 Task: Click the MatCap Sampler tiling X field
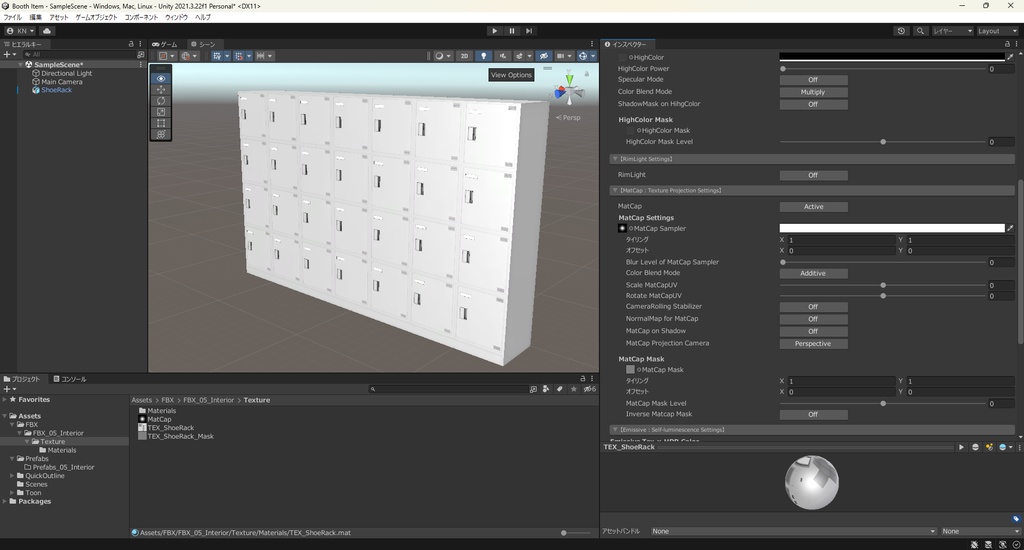coord(840,240)
